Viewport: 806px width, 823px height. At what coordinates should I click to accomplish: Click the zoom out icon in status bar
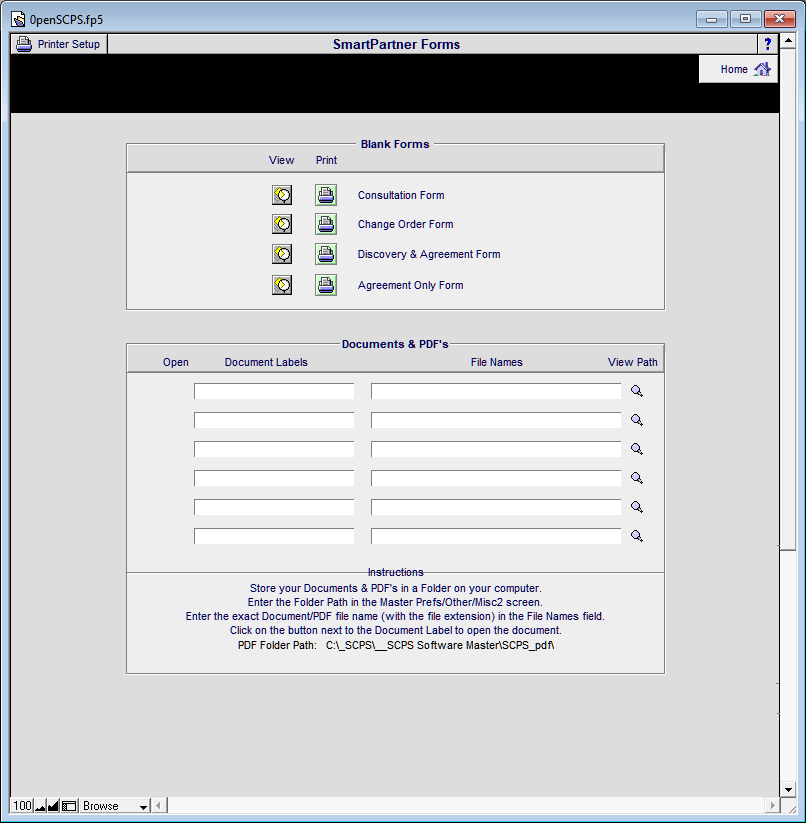(x=40, y=806)
